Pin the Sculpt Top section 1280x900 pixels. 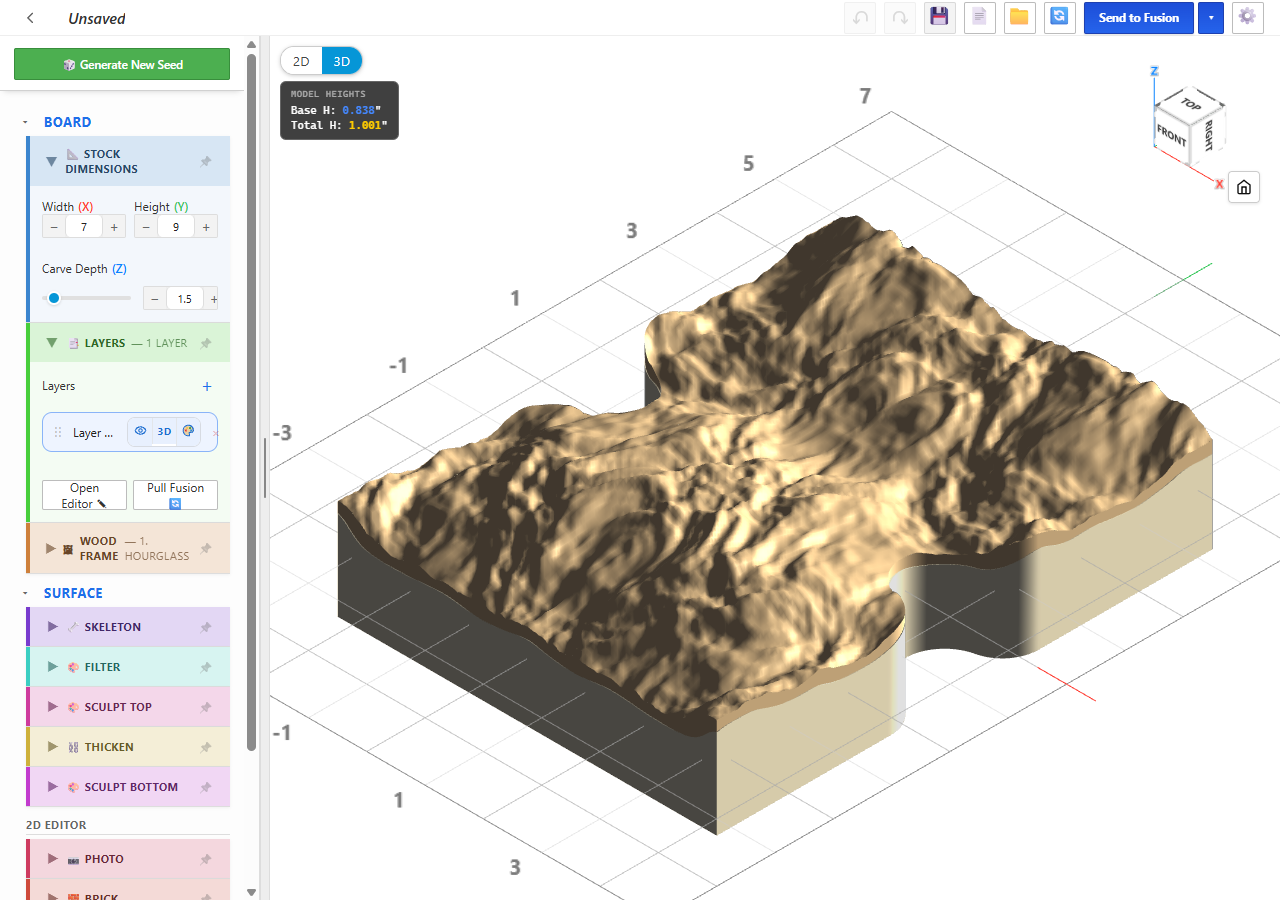205,707
